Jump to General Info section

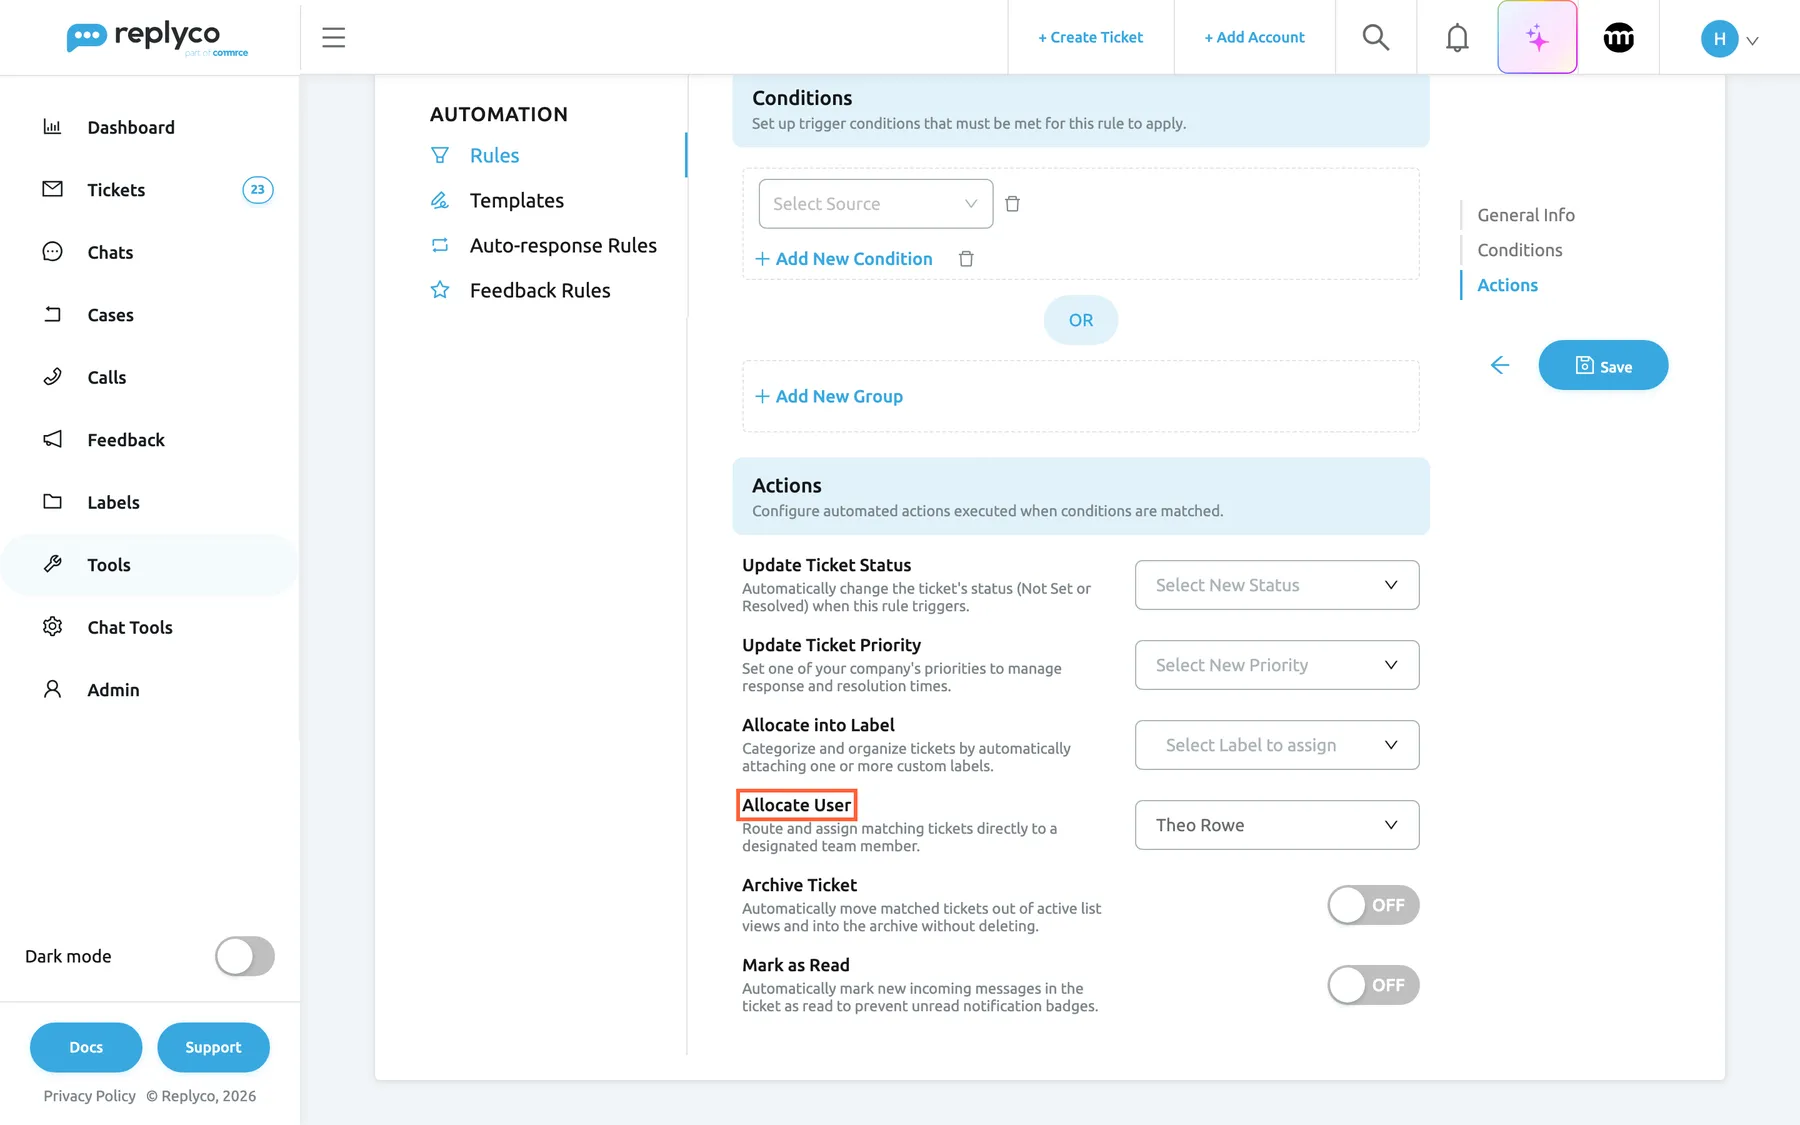tap(1526, 215)
